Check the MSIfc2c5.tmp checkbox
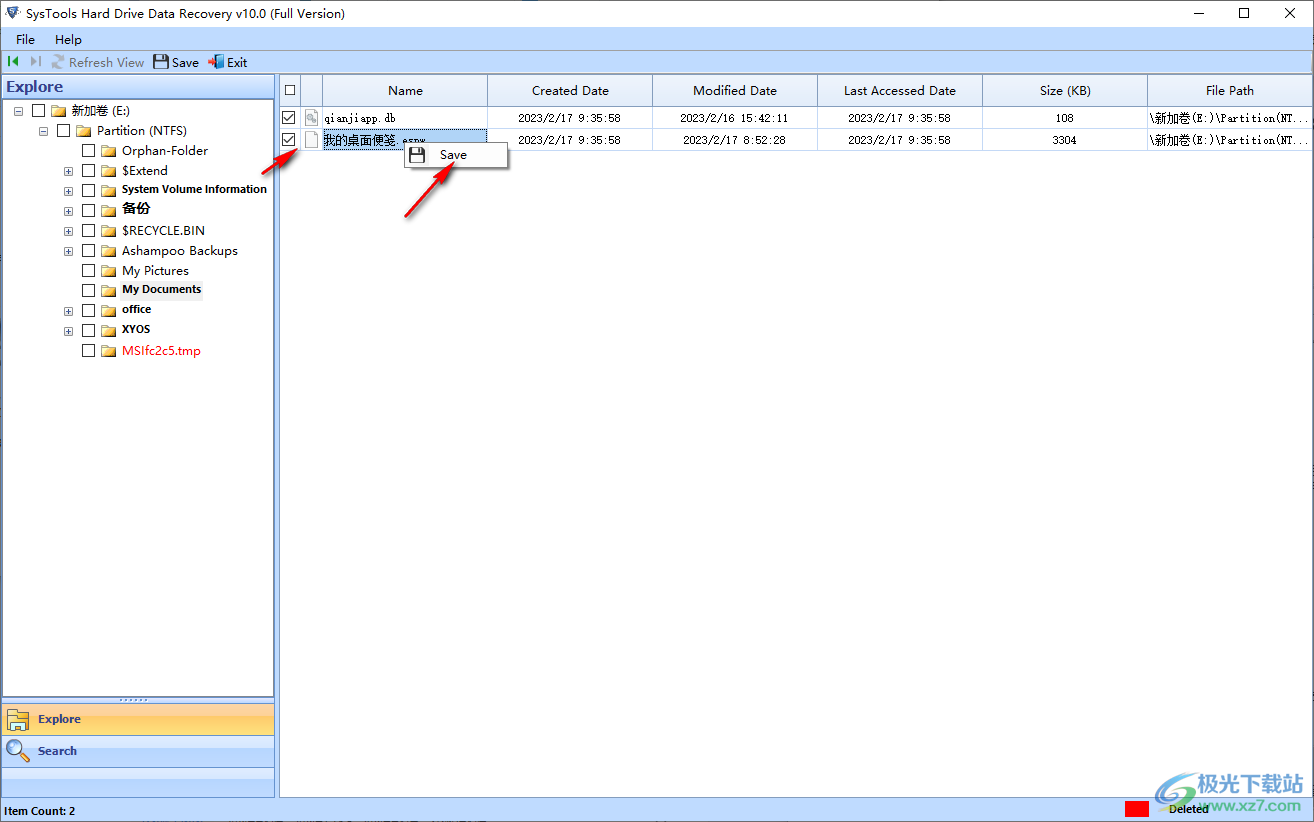 [x=89, y=351]
